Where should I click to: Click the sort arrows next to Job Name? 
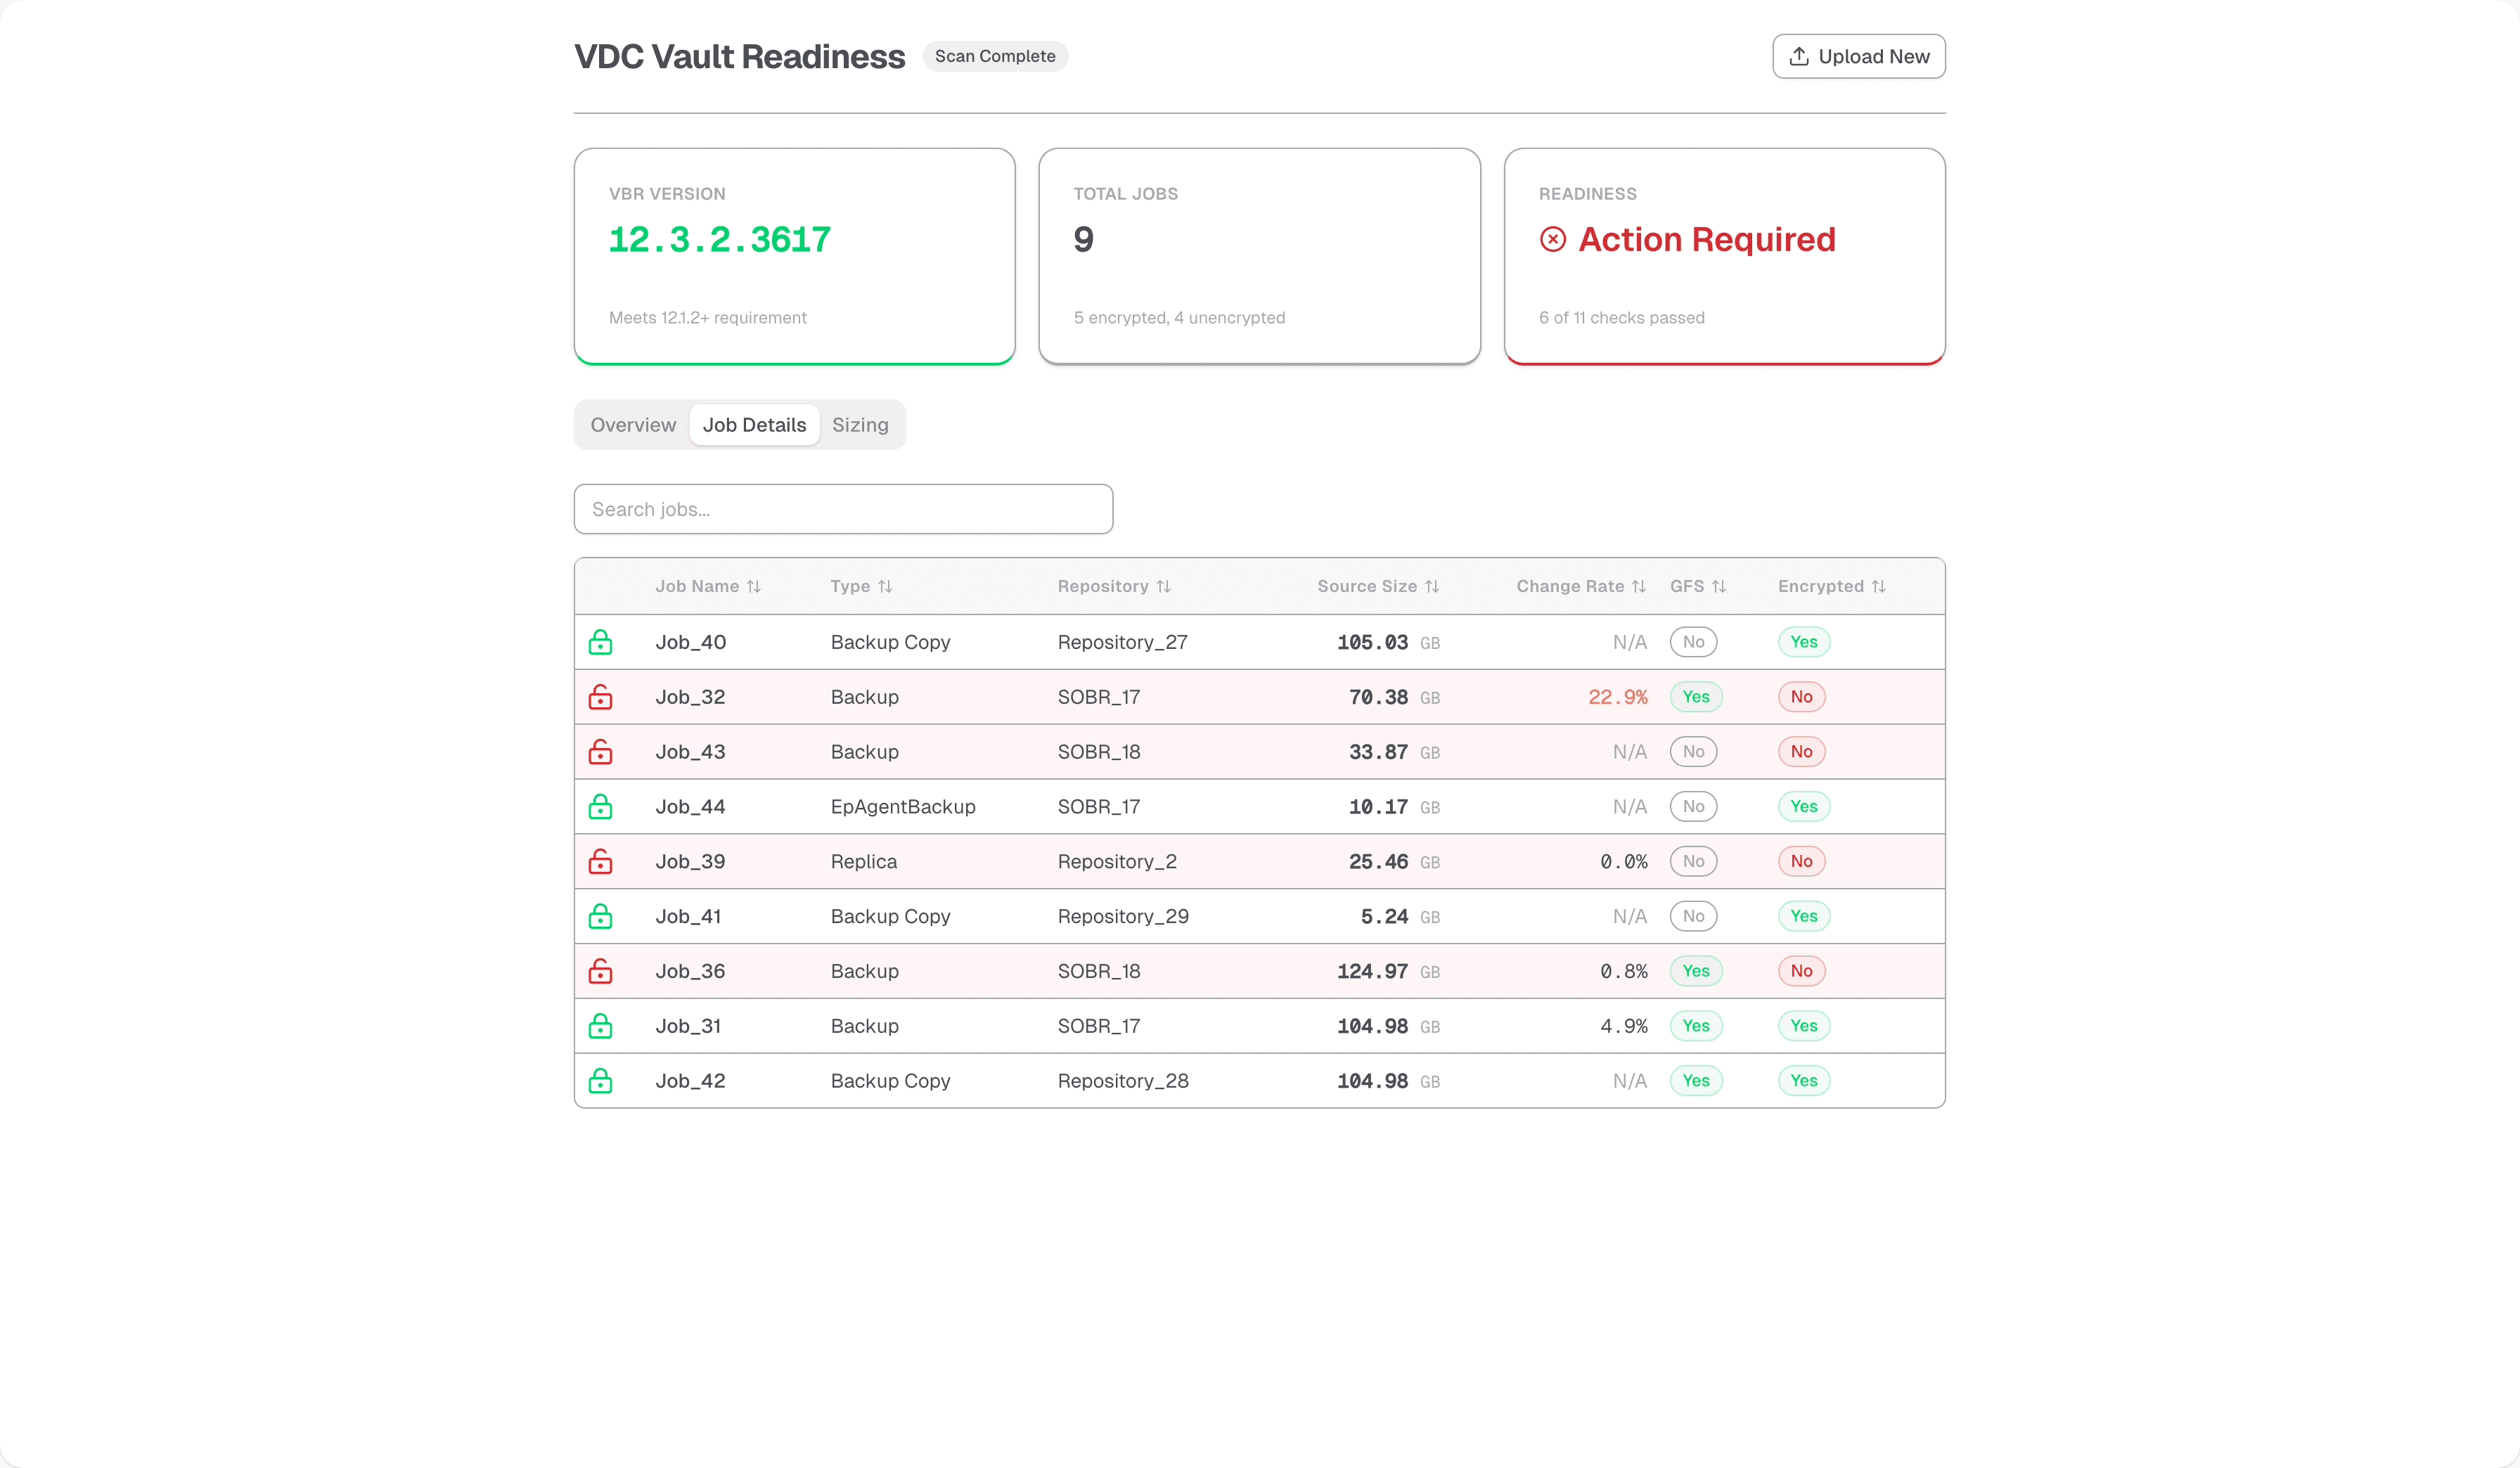coord(754,587)
